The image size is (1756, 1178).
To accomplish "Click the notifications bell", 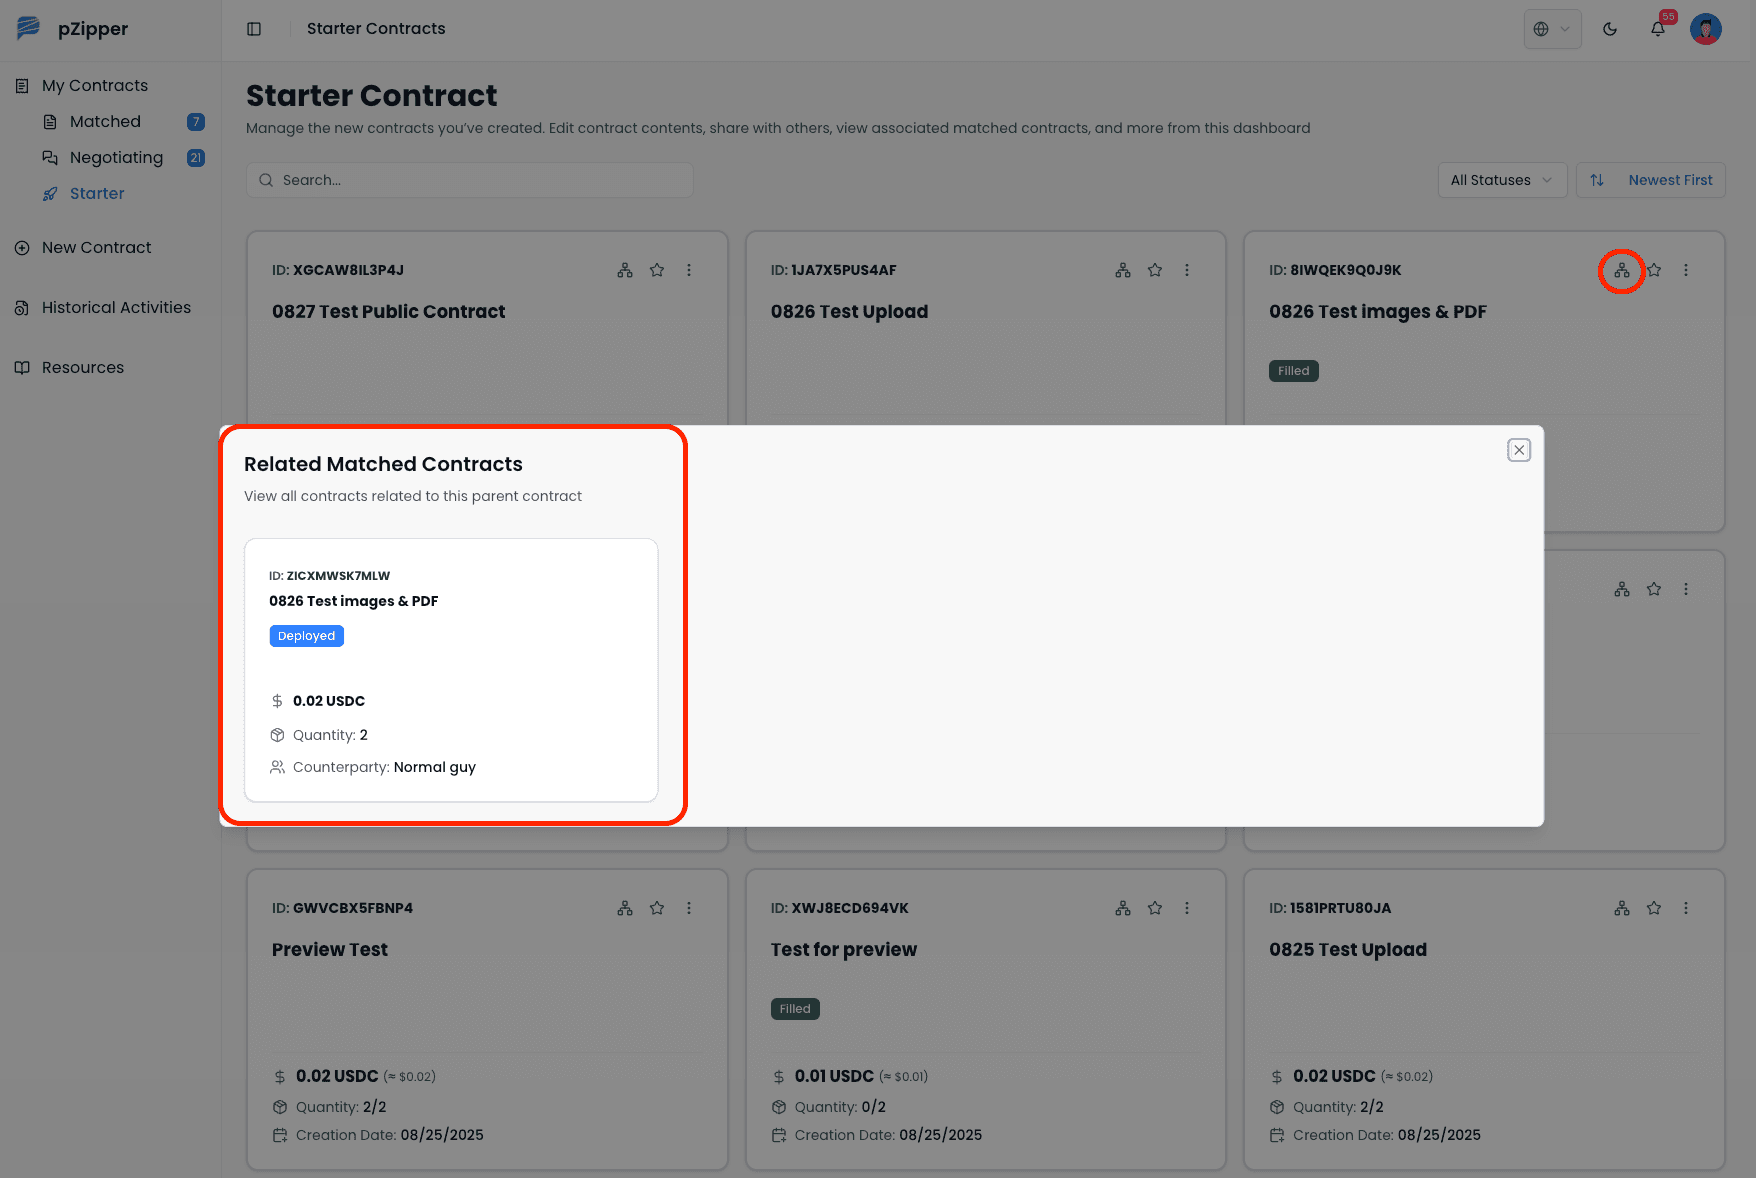I will click(1658, 29).
